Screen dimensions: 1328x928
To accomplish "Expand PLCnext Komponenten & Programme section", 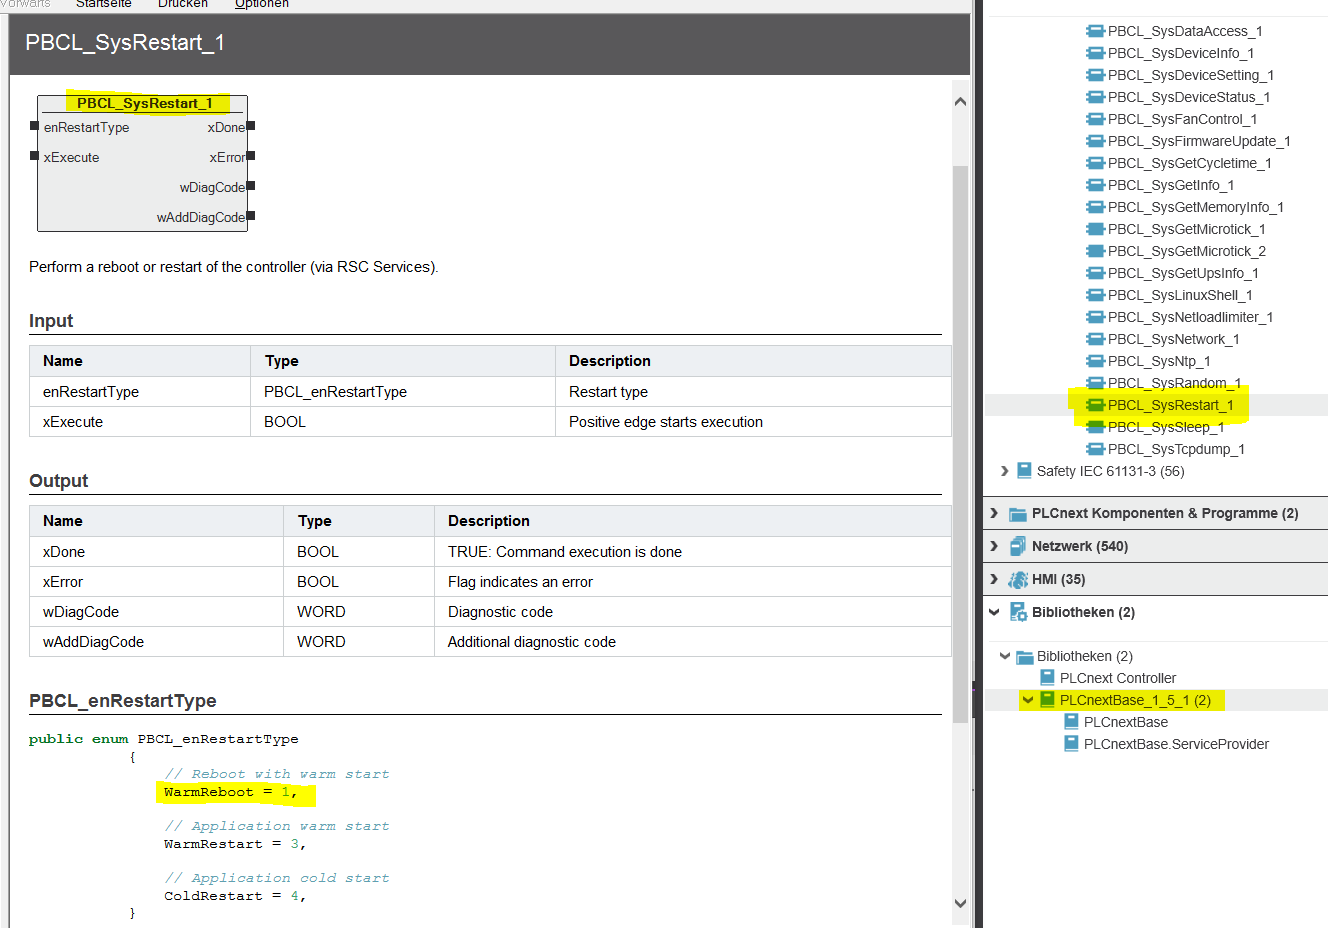I will [994, 513].
